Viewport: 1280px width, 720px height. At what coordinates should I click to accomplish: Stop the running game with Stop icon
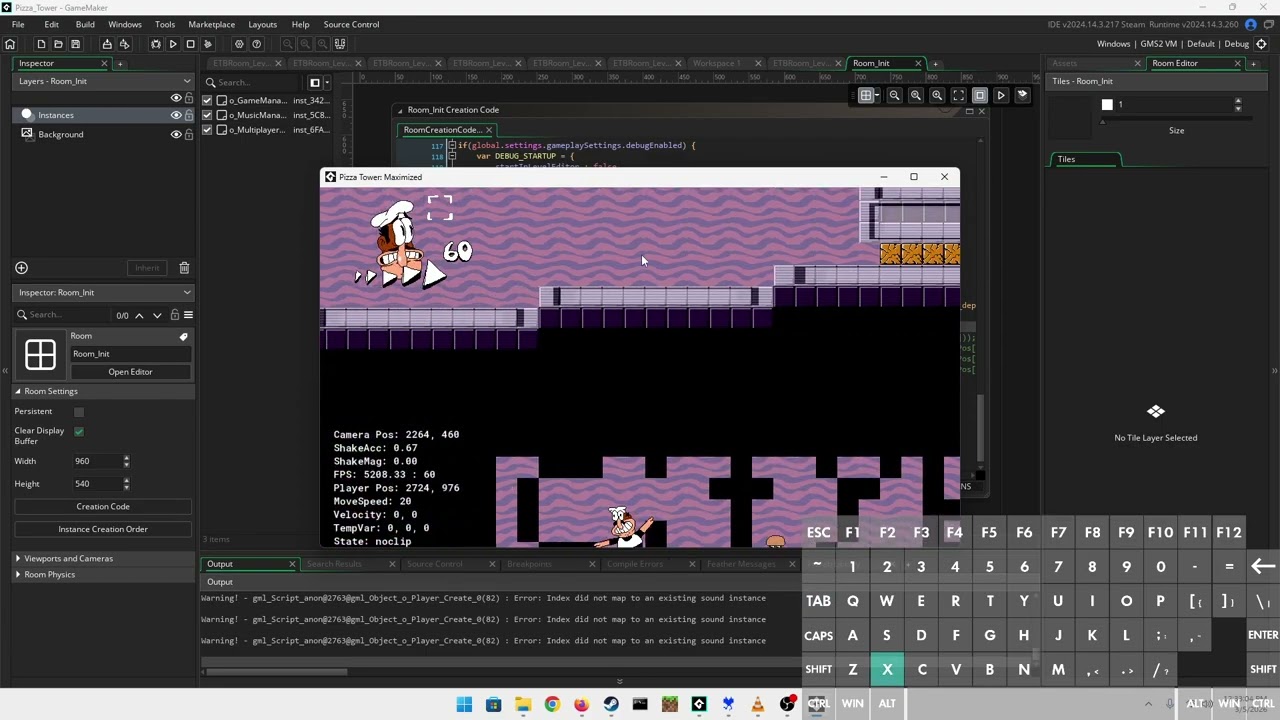point(190,44)
